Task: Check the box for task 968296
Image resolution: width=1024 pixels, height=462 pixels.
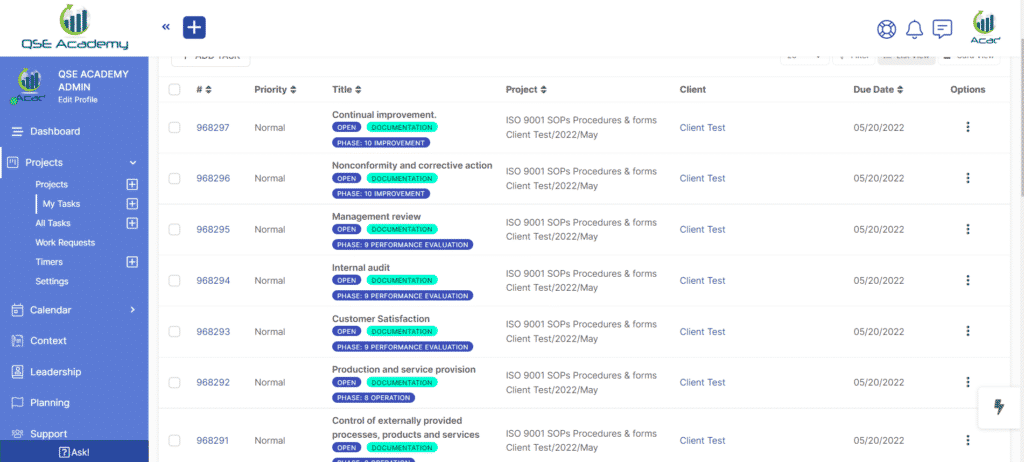Action: click(174, 178)
